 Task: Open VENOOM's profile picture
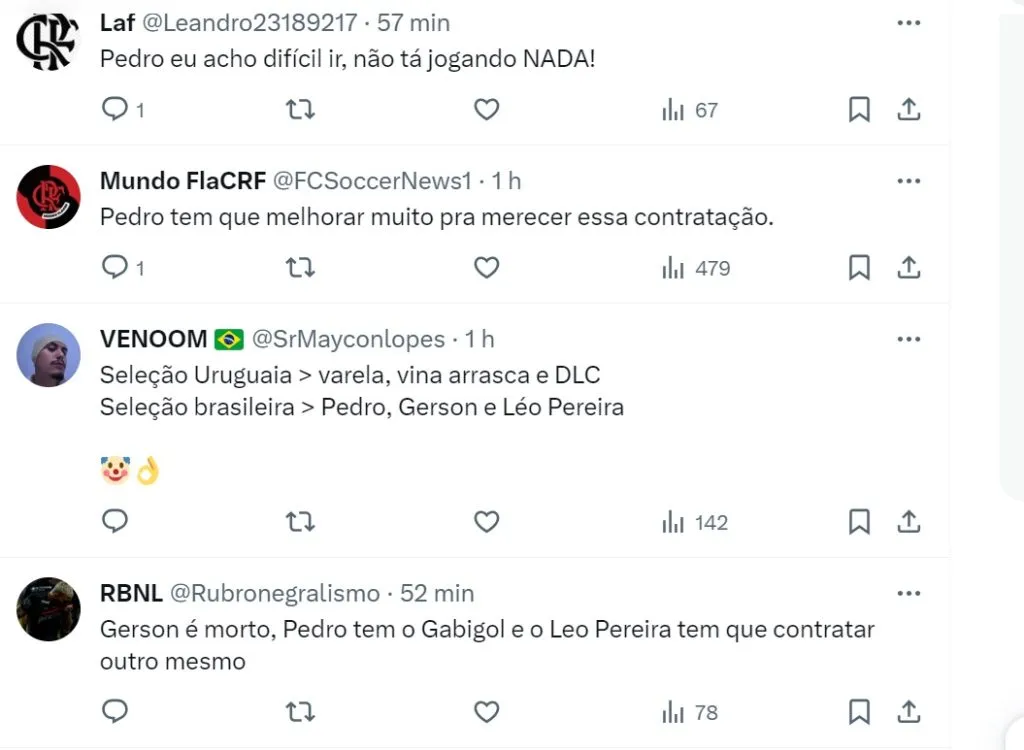pos(48,355)
